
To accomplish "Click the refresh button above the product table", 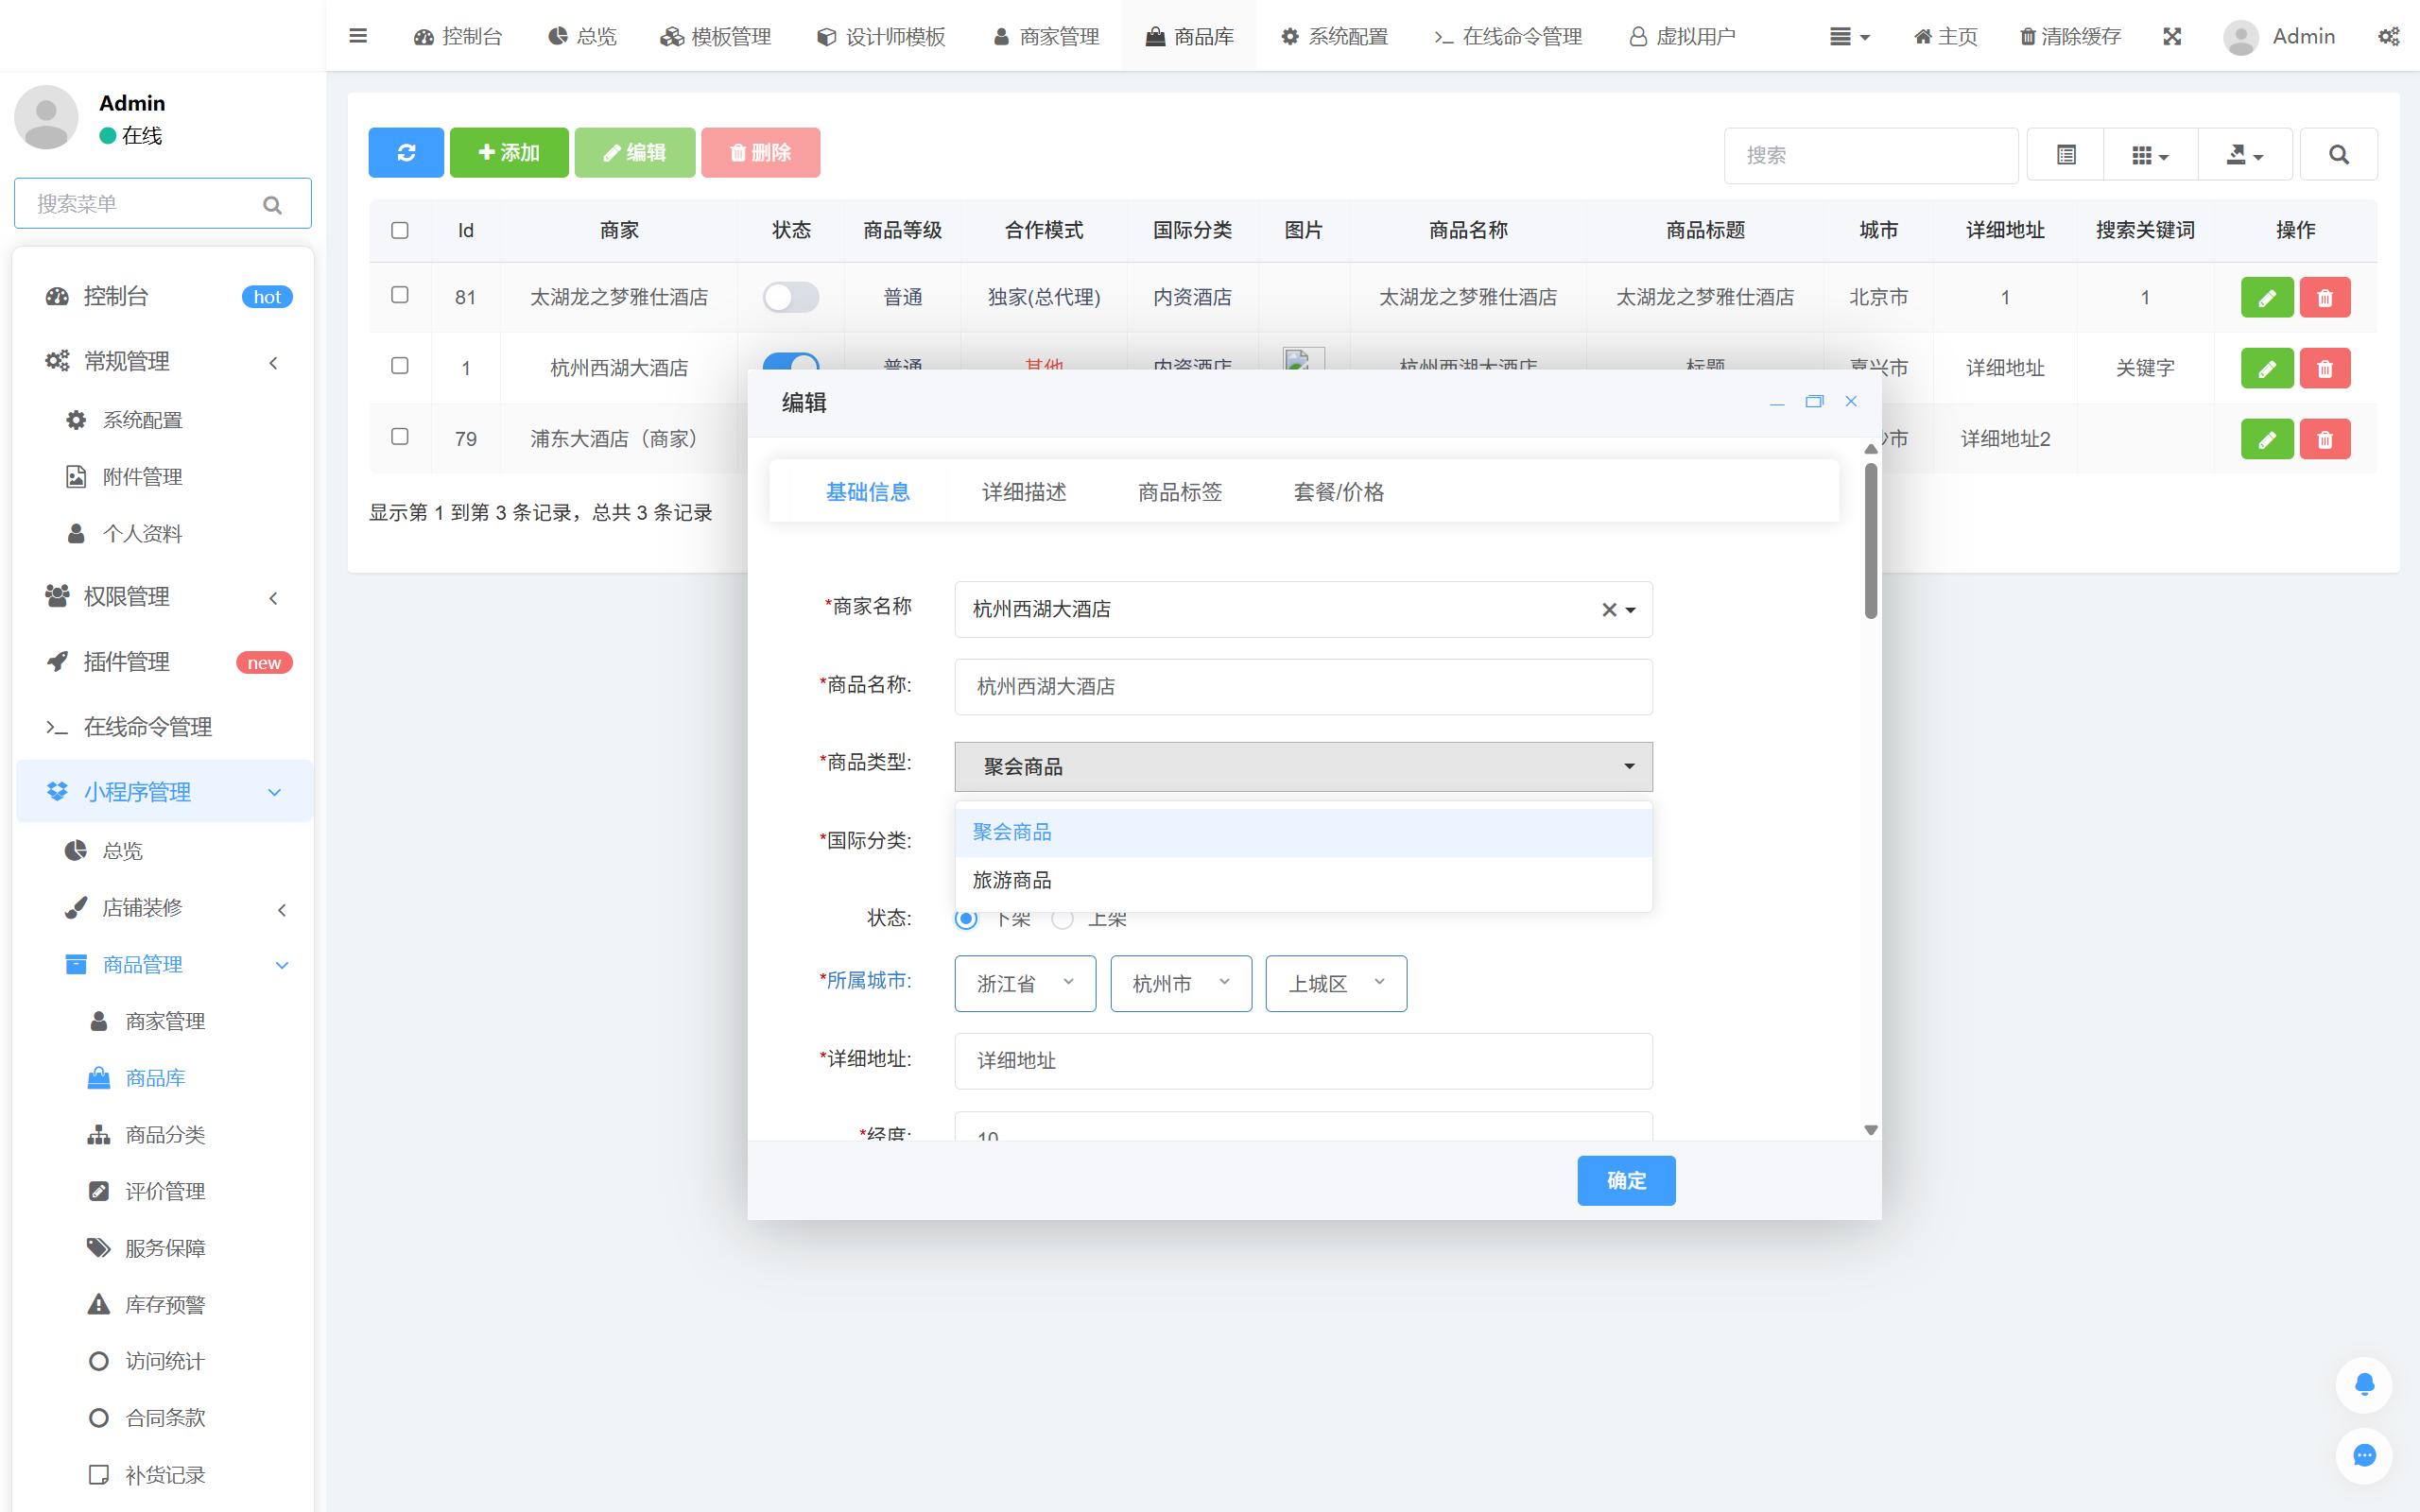I will [x=406, y=152].
